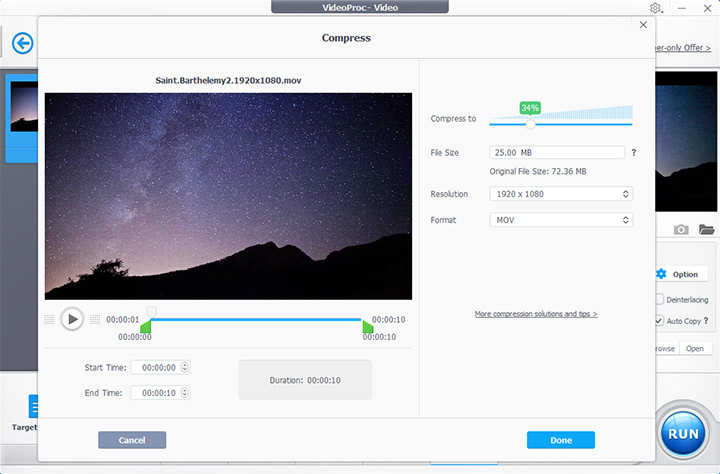720x474 pixels.
Task: Click the End Time field
Action: click(x=160, y=393)
